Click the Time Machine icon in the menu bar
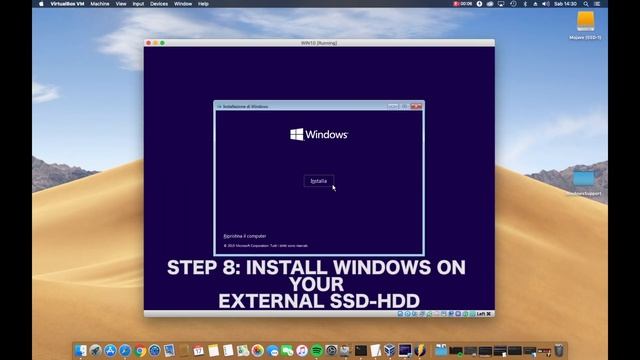The image size is (640, 360). click(x=513, y=4)
